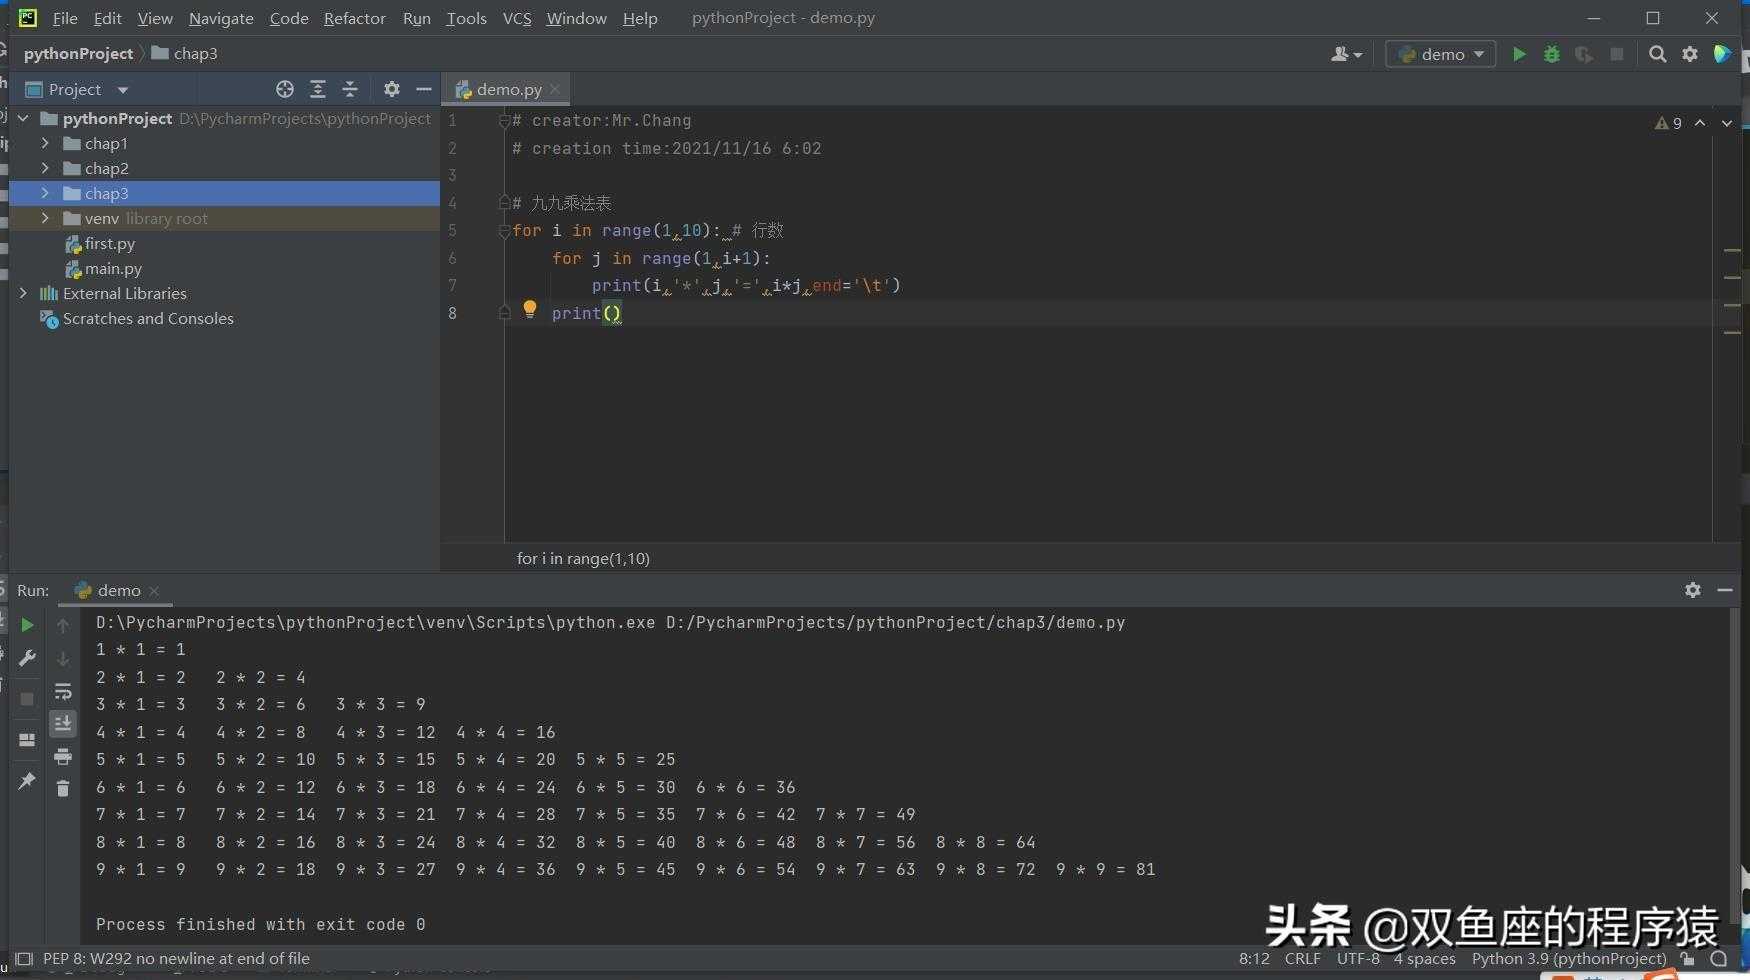1750x980 pixels.
Task: Start debugging with the bug icon
Action: pyautogui.click(x=1552, y=54)
